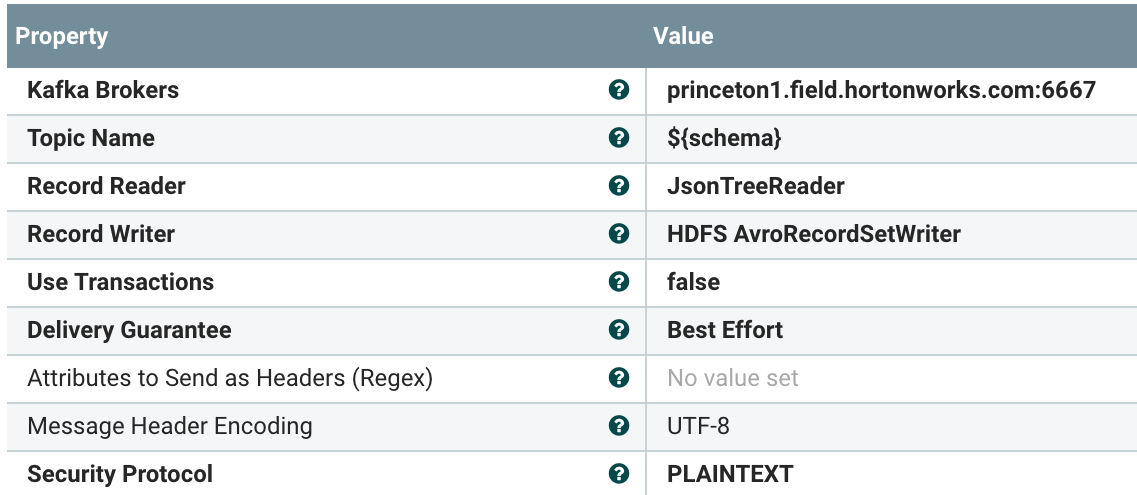Open the Record Reader help tooltip icon
This screenshot has width=1137, height=495.
pos(619,186)
